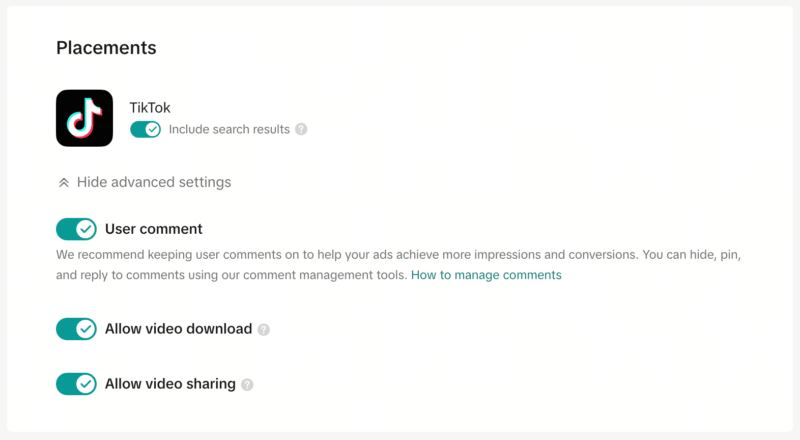Click the Allow video sharing label
Screen dimensions: 800x440
click(x=170, y=384)
